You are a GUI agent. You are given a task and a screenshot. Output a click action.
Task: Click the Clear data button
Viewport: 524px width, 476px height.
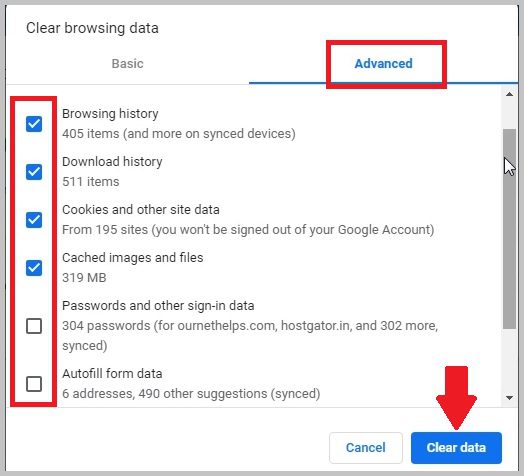coord(456,448)
